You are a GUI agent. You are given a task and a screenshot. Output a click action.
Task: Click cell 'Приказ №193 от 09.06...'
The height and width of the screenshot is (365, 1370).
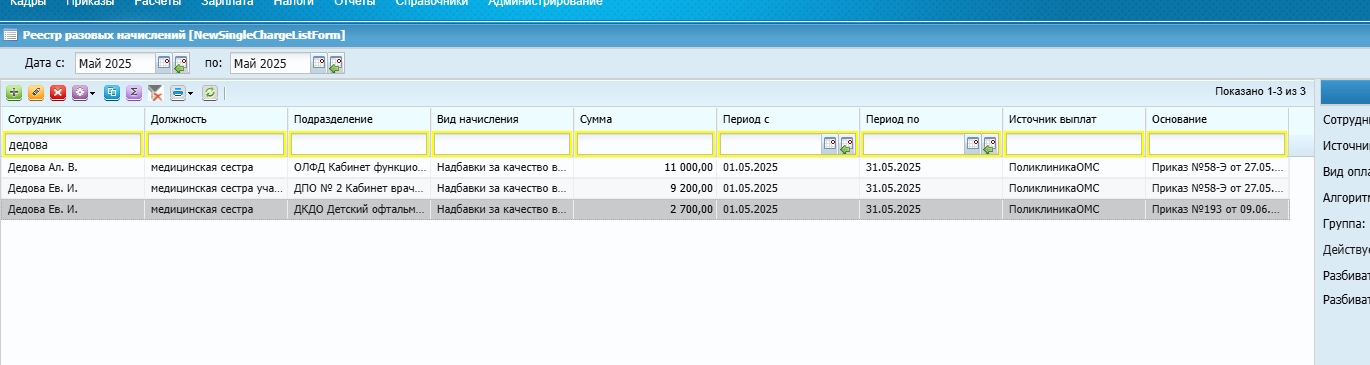point(1217,209)
